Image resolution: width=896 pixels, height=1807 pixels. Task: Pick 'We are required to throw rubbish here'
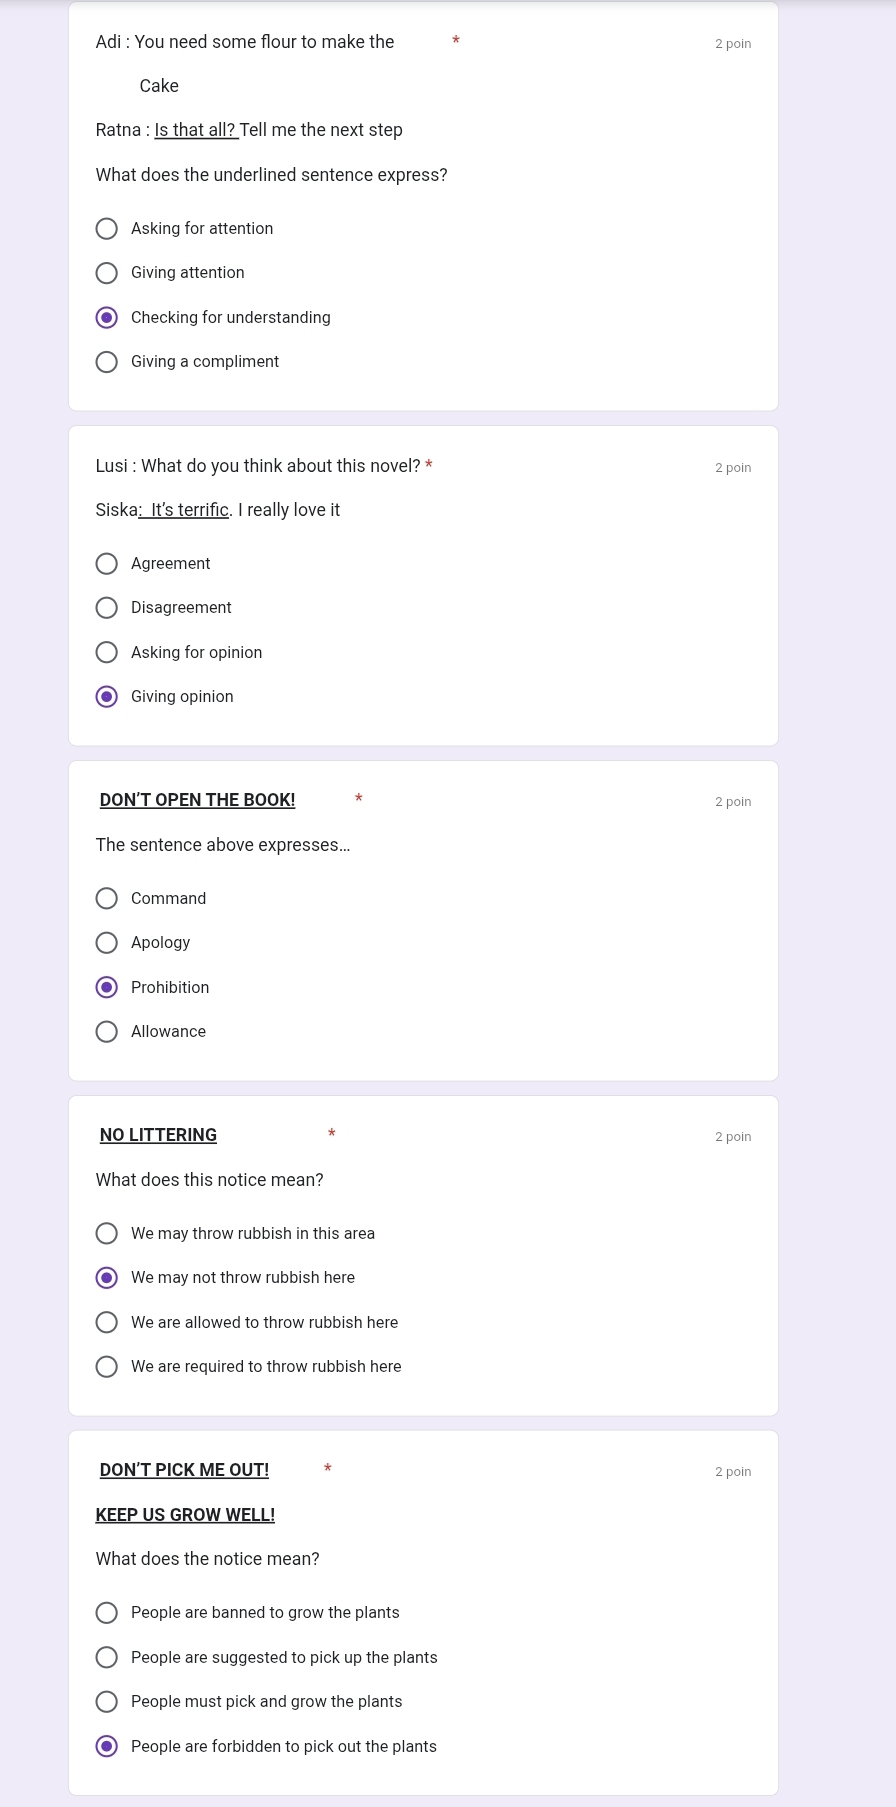pyautogui.click(x=107, y=1367)
